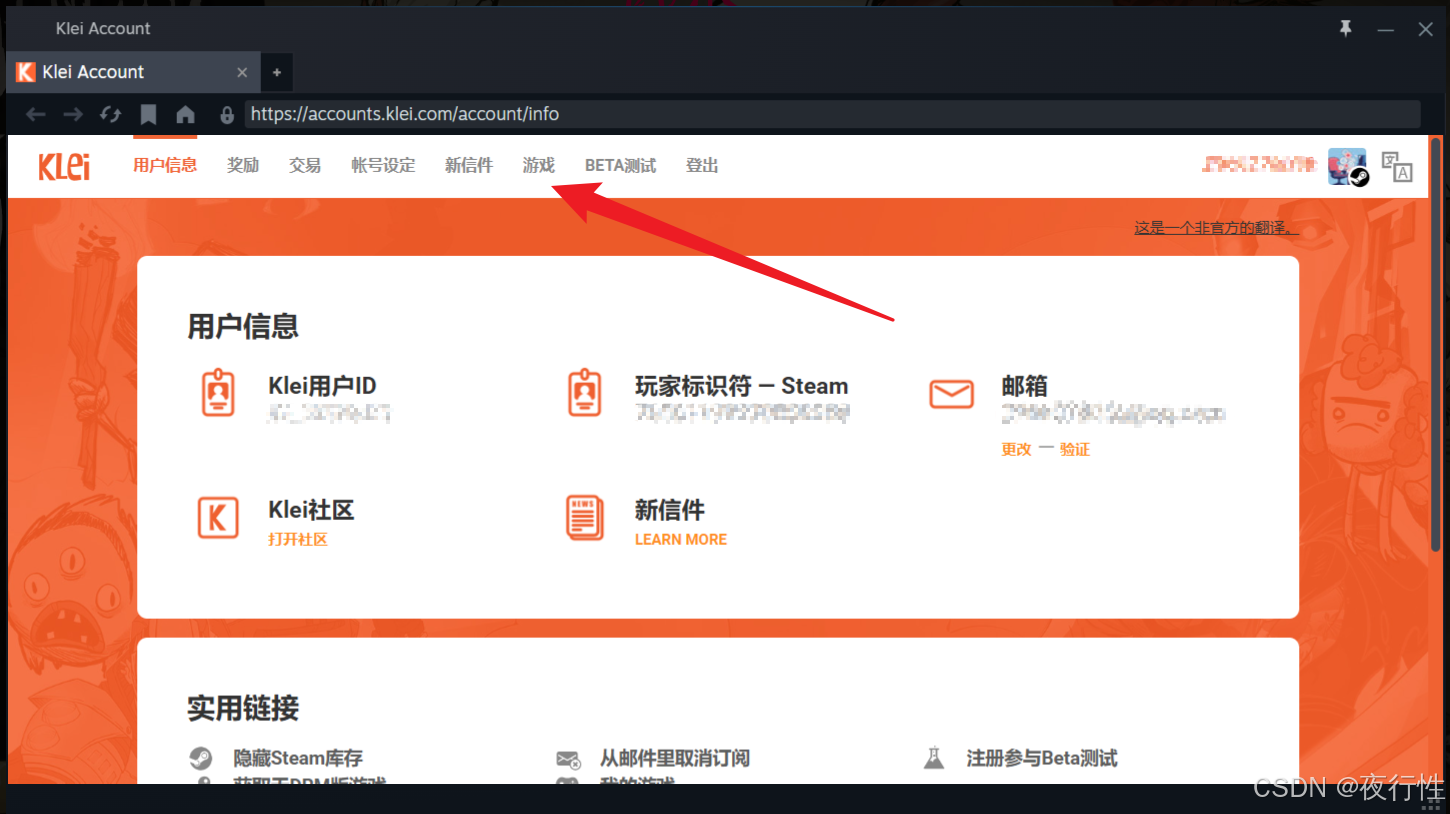
Task: Open the 打开社区 link
Action: point(298,540)
